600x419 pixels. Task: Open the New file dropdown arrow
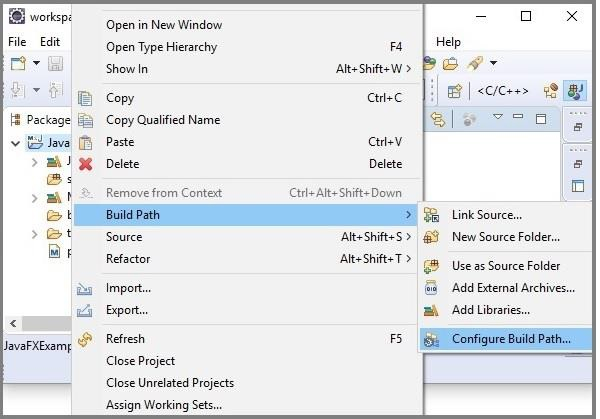point(36,64)
